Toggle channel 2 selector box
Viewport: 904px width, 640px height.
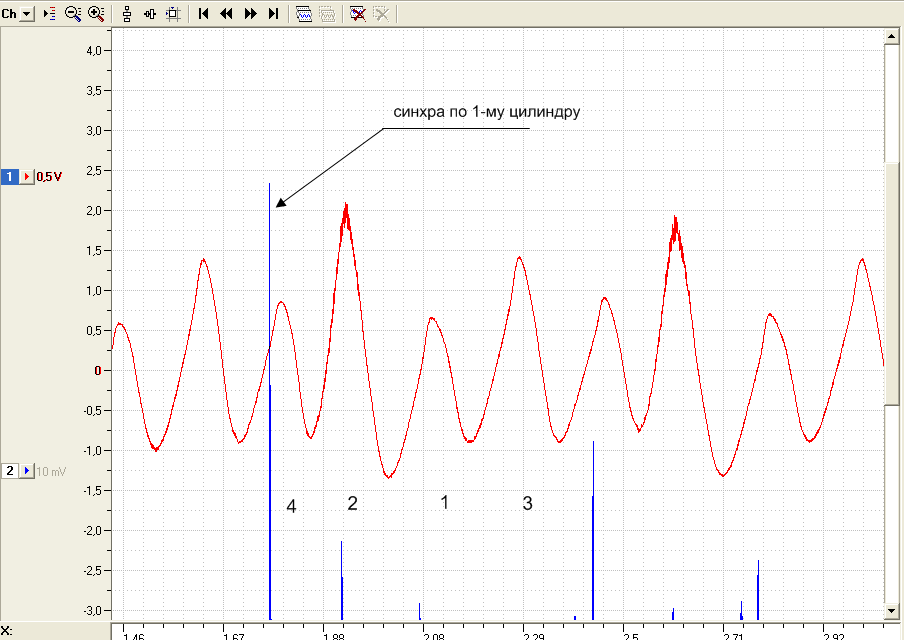coord(10,471)
